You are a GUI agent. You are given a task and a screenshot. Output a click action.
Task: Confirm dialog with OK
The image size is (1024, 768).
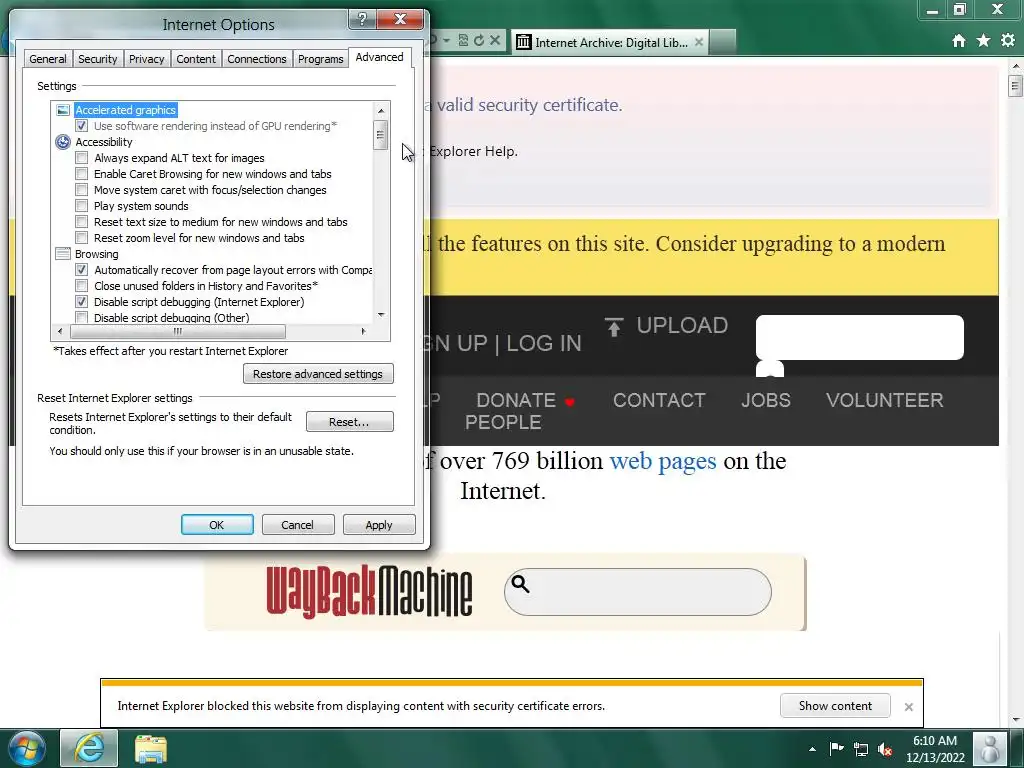(x=217, y=525)
